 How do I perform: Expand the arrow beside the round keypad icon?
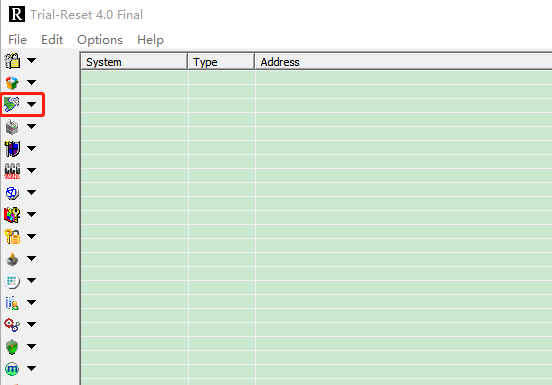click(32, 280)
